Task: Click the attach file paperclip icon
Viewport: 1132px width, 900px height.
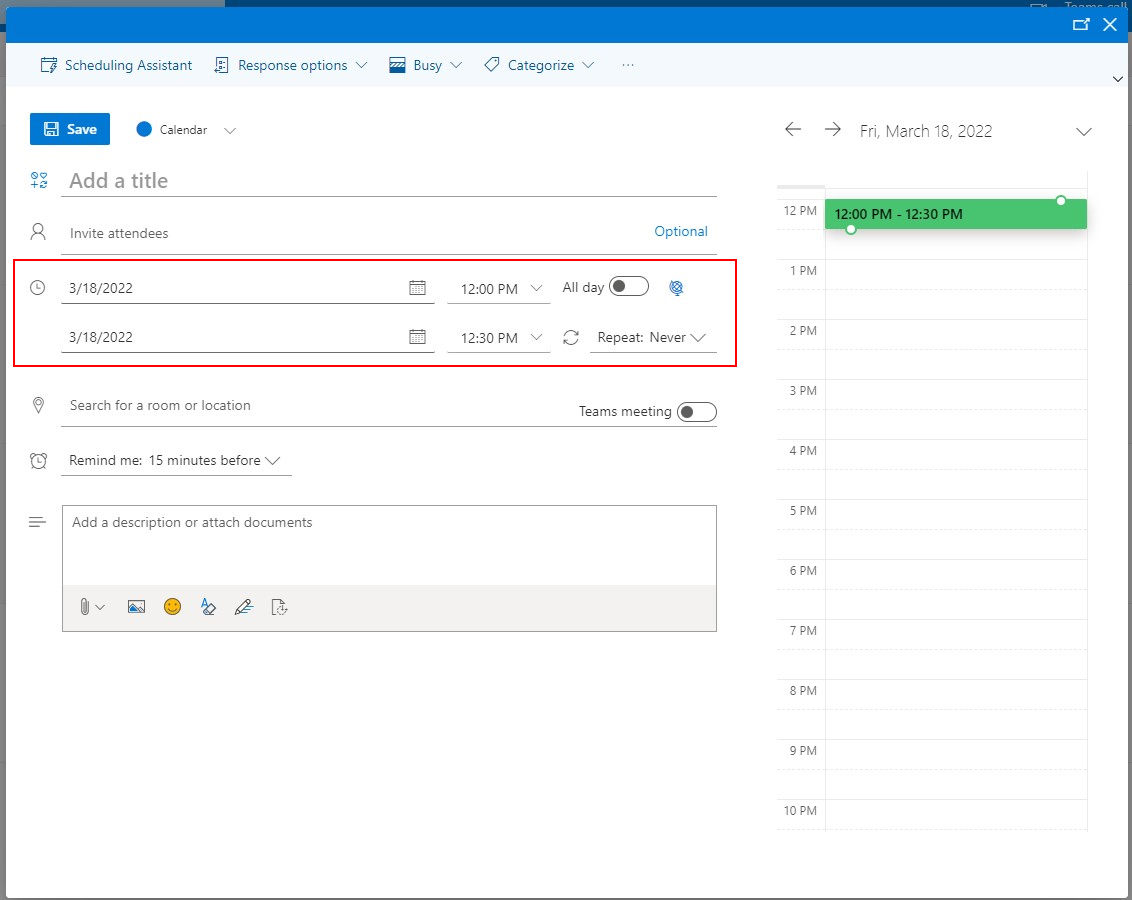Action: [x=86, y=607]
